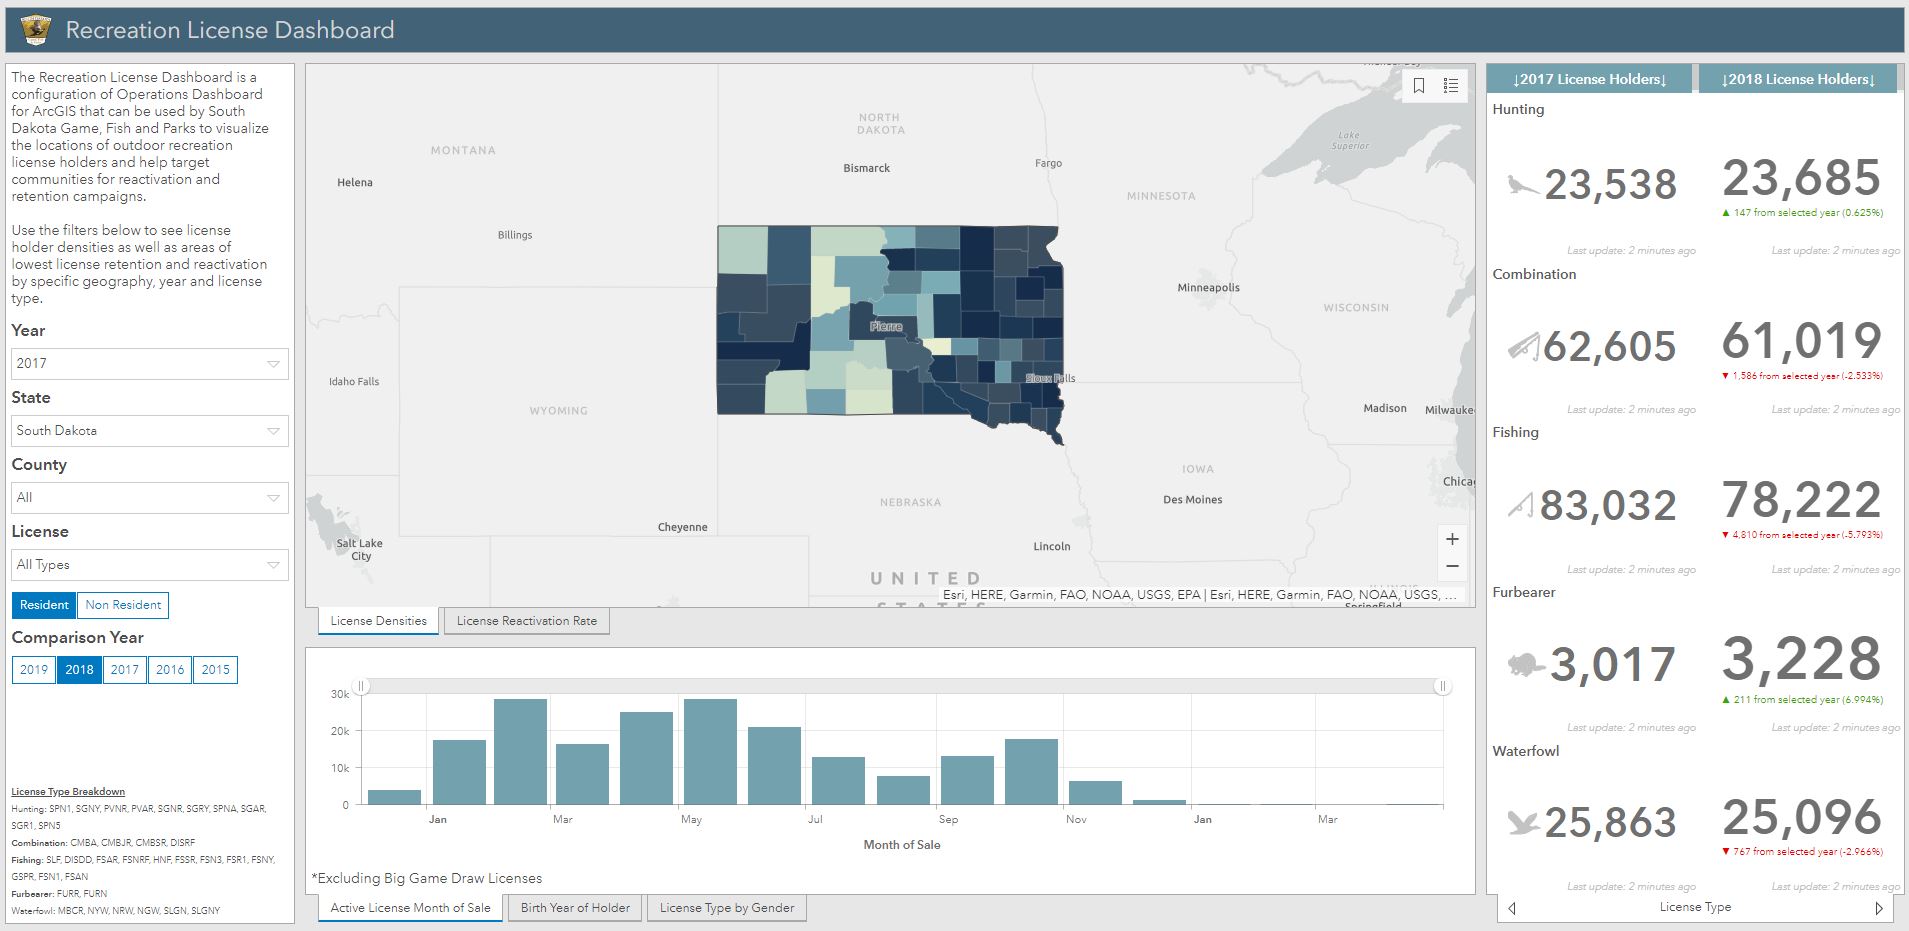Viewport: 1909px width, 931px height.
Task: Click the Minneapolis city label on map
Action: pyautogui.click(x=1208, y=288)
